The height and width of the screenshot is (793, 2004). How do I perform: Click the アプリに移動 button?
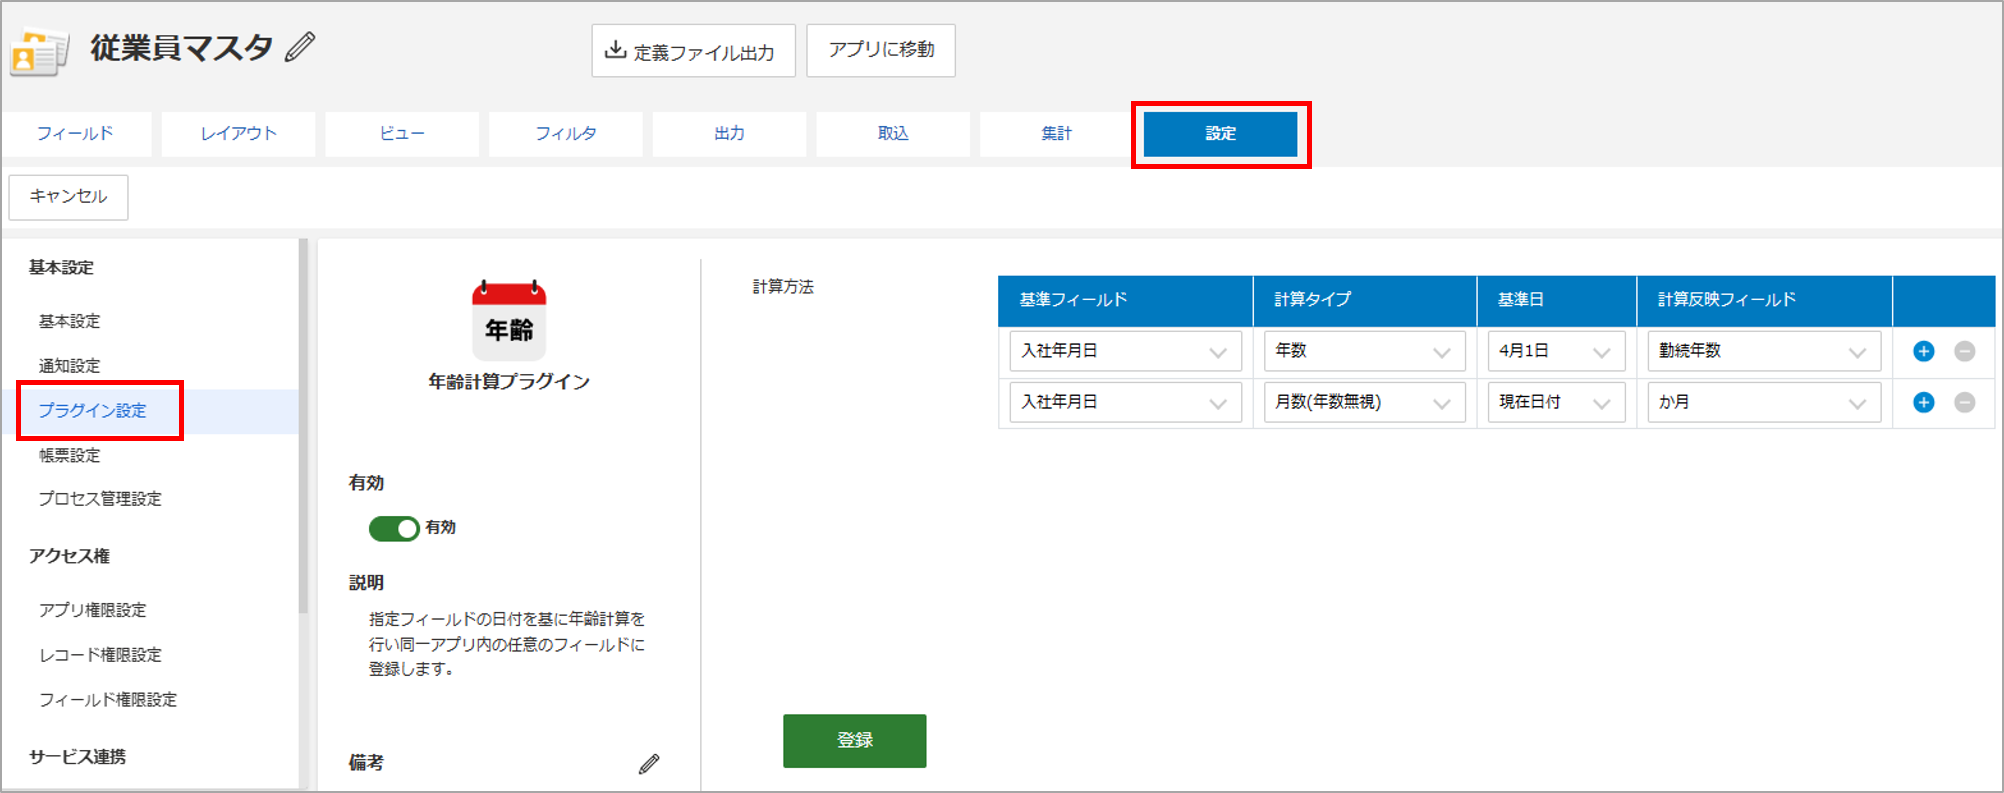click(881, 50)
